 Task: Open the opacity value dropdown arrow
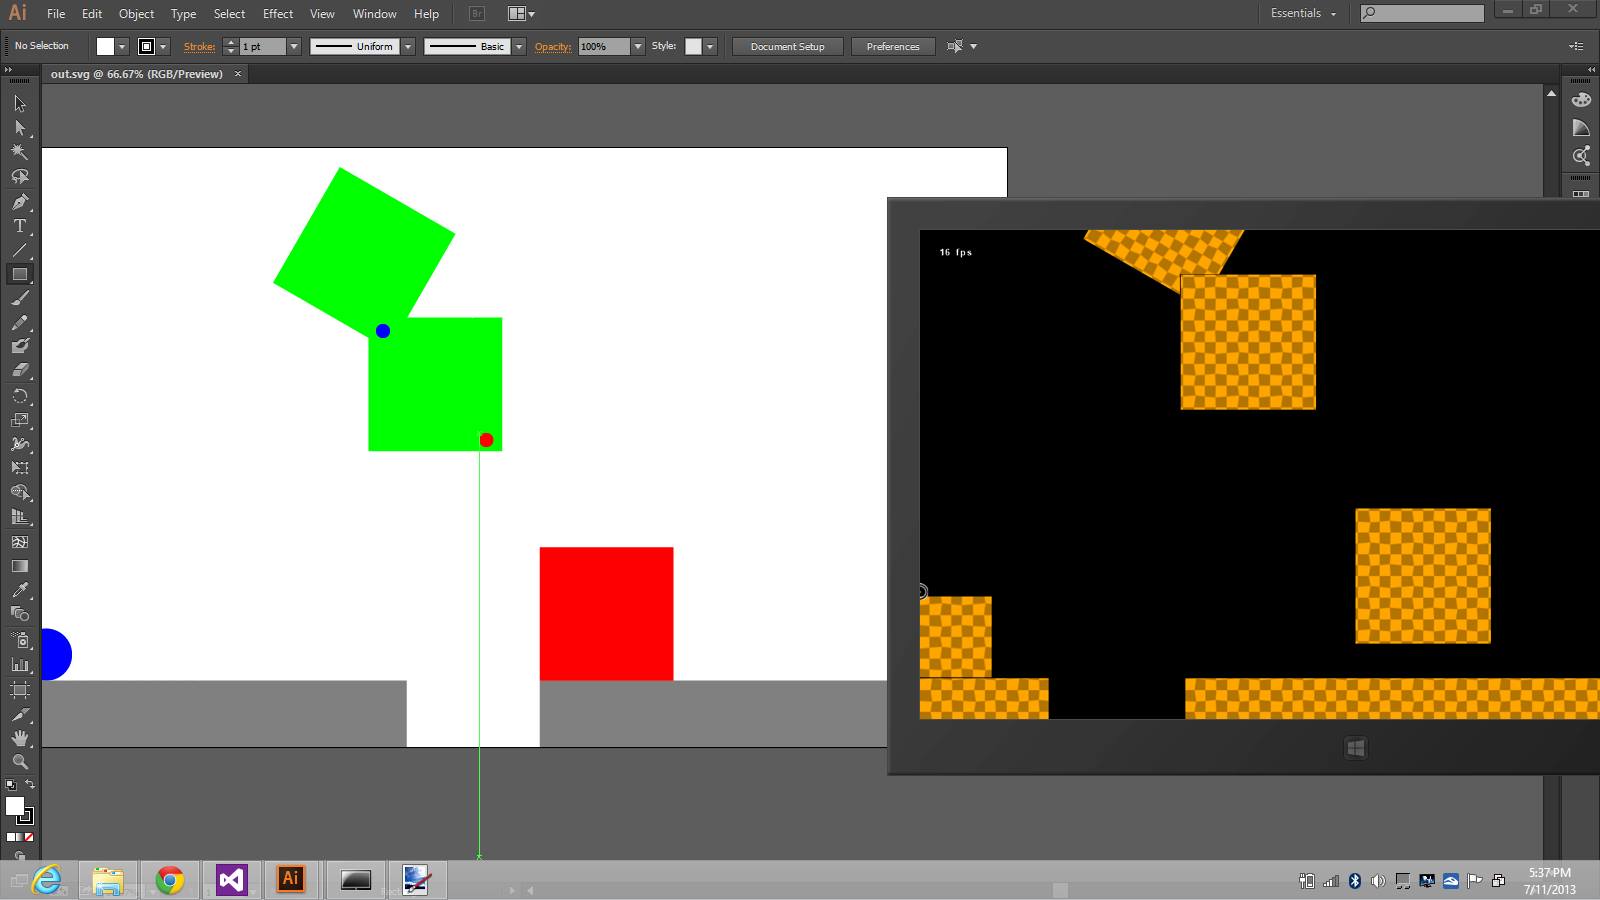638,47
